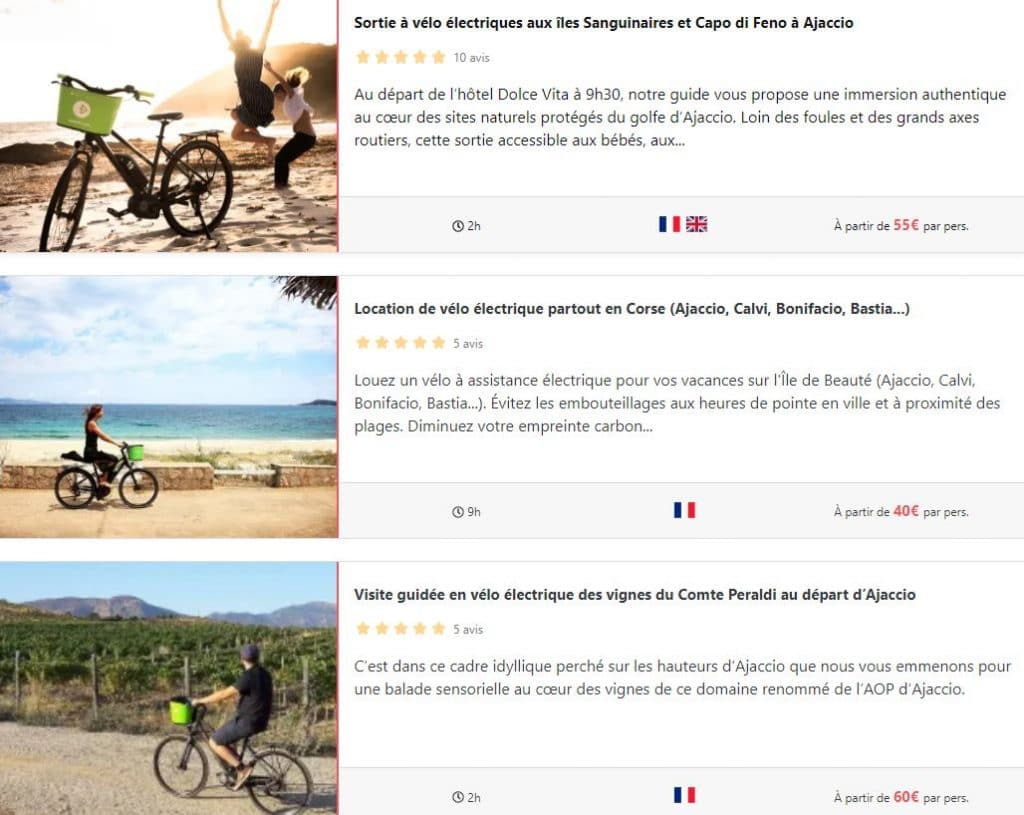Click UK flag on Sanguinaires tour listing
Viewport: 1024px width, 815px height.
click(697, 224)
